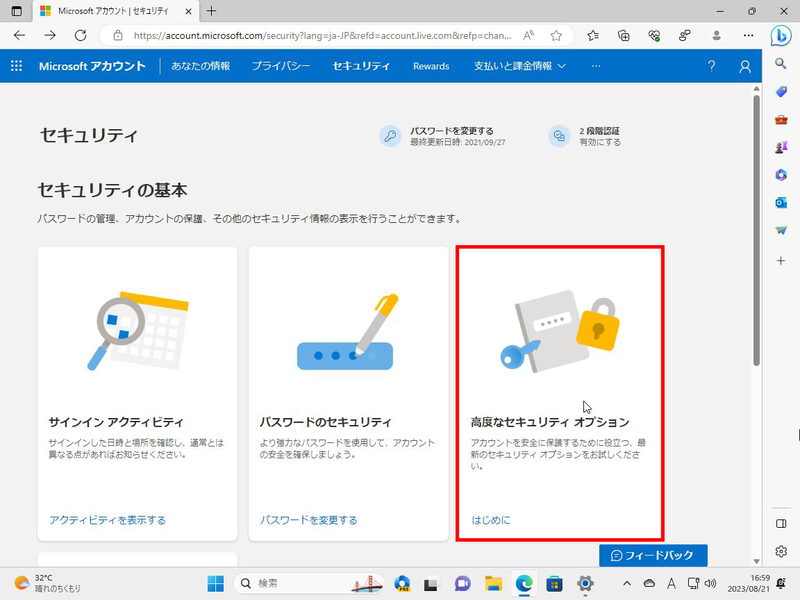Click はじめに link
The height and width of the screenshot is (600, 800).
490,520
